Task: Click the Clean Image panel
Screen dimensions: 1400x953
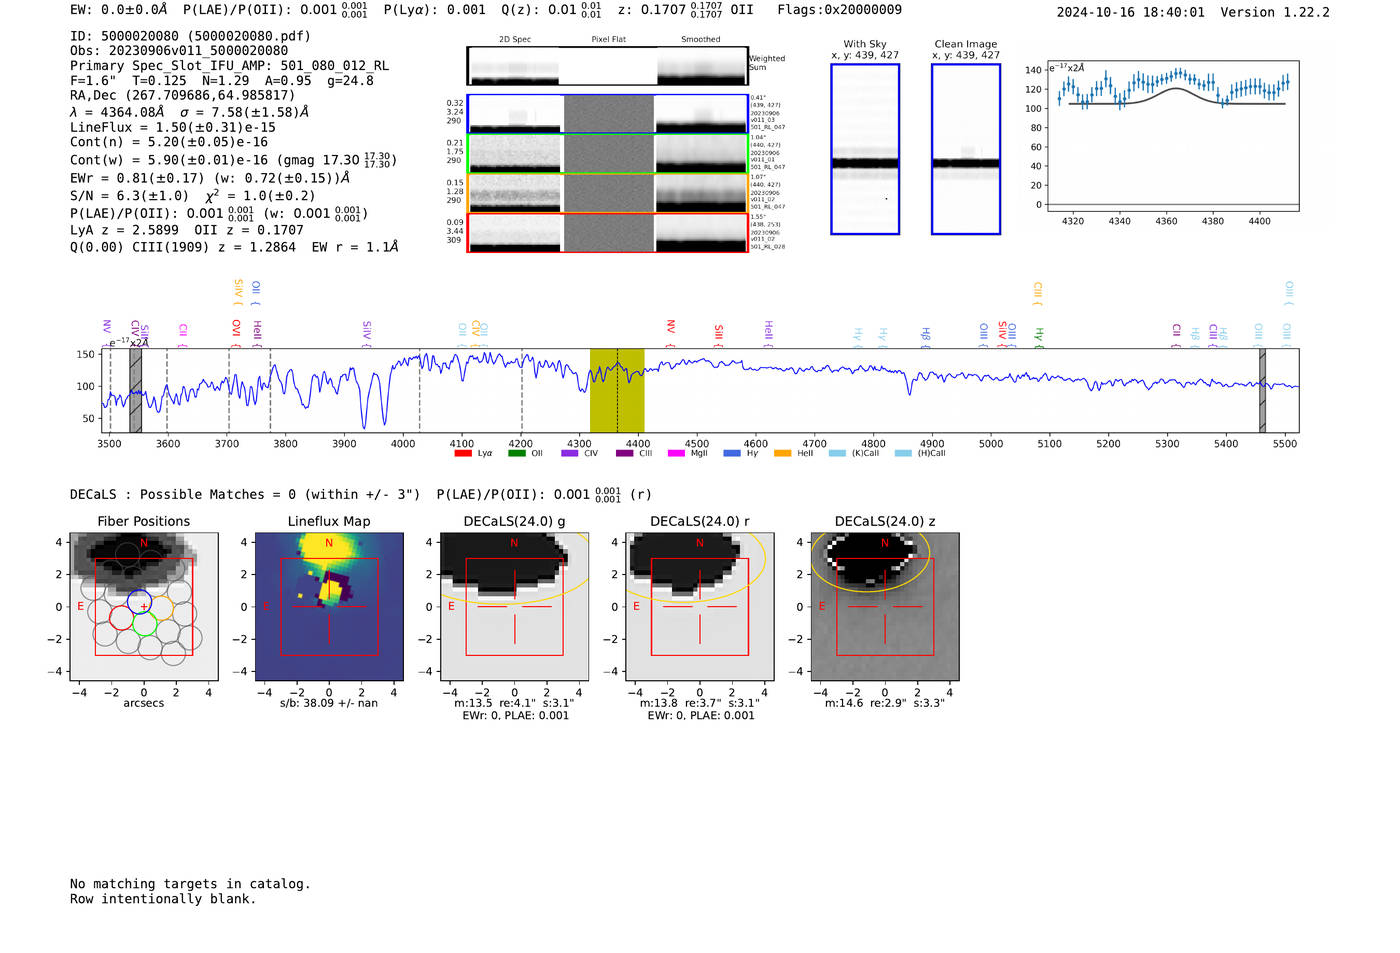Action: 966,149
